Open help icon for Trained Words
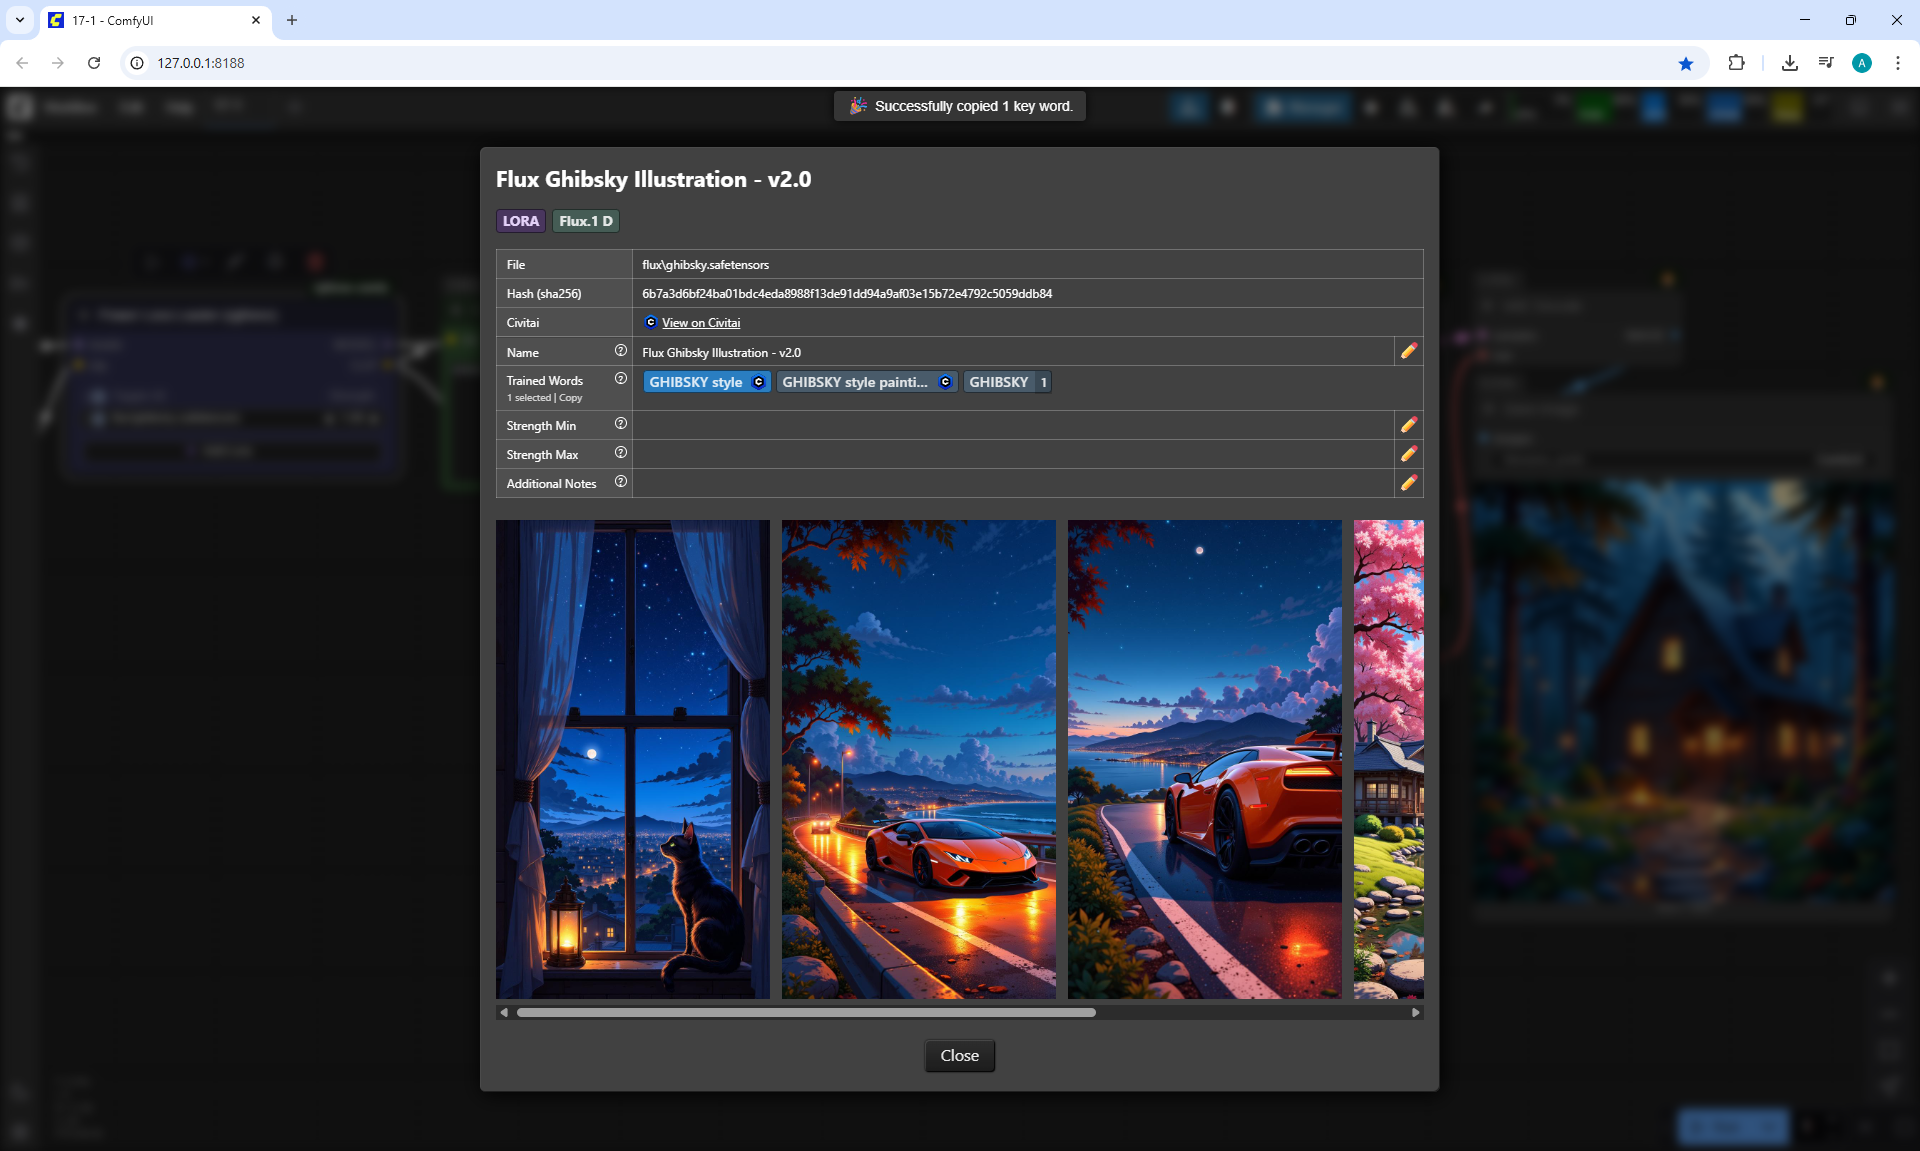Screen dimensions: 1920x1151 click(x=620, y=379)
